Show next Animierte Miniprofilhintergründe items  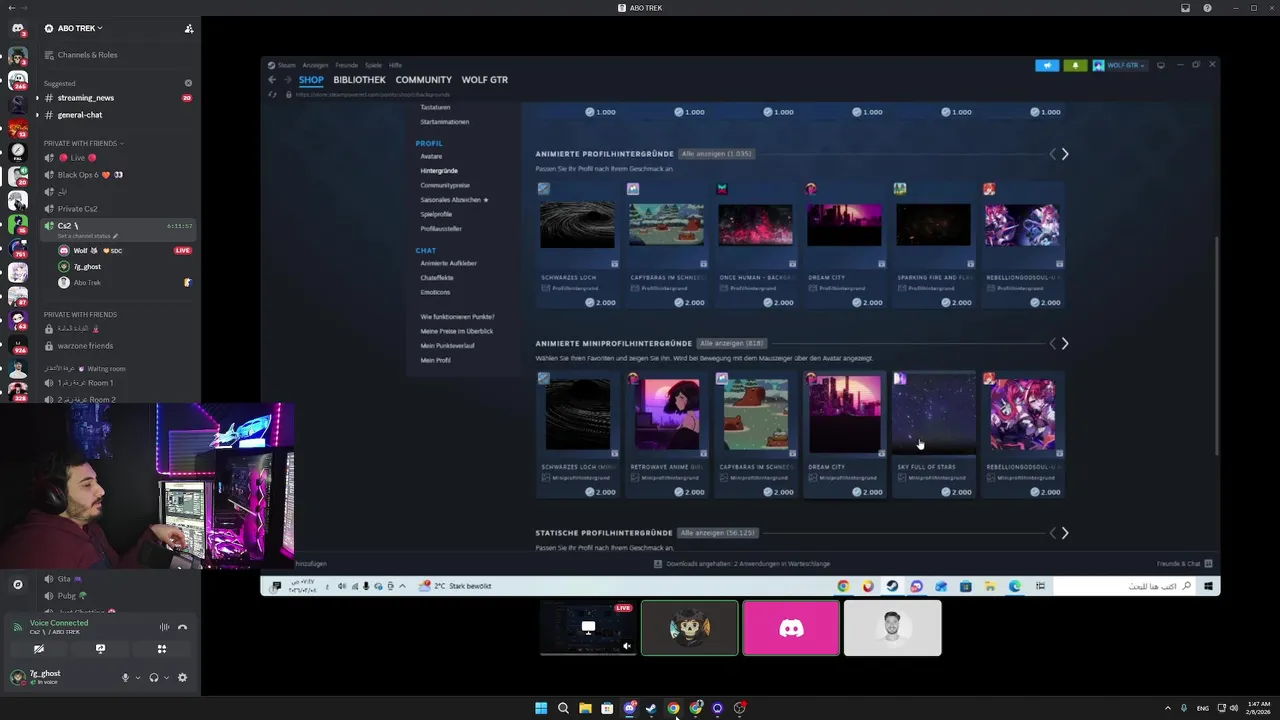[1064, 344]
